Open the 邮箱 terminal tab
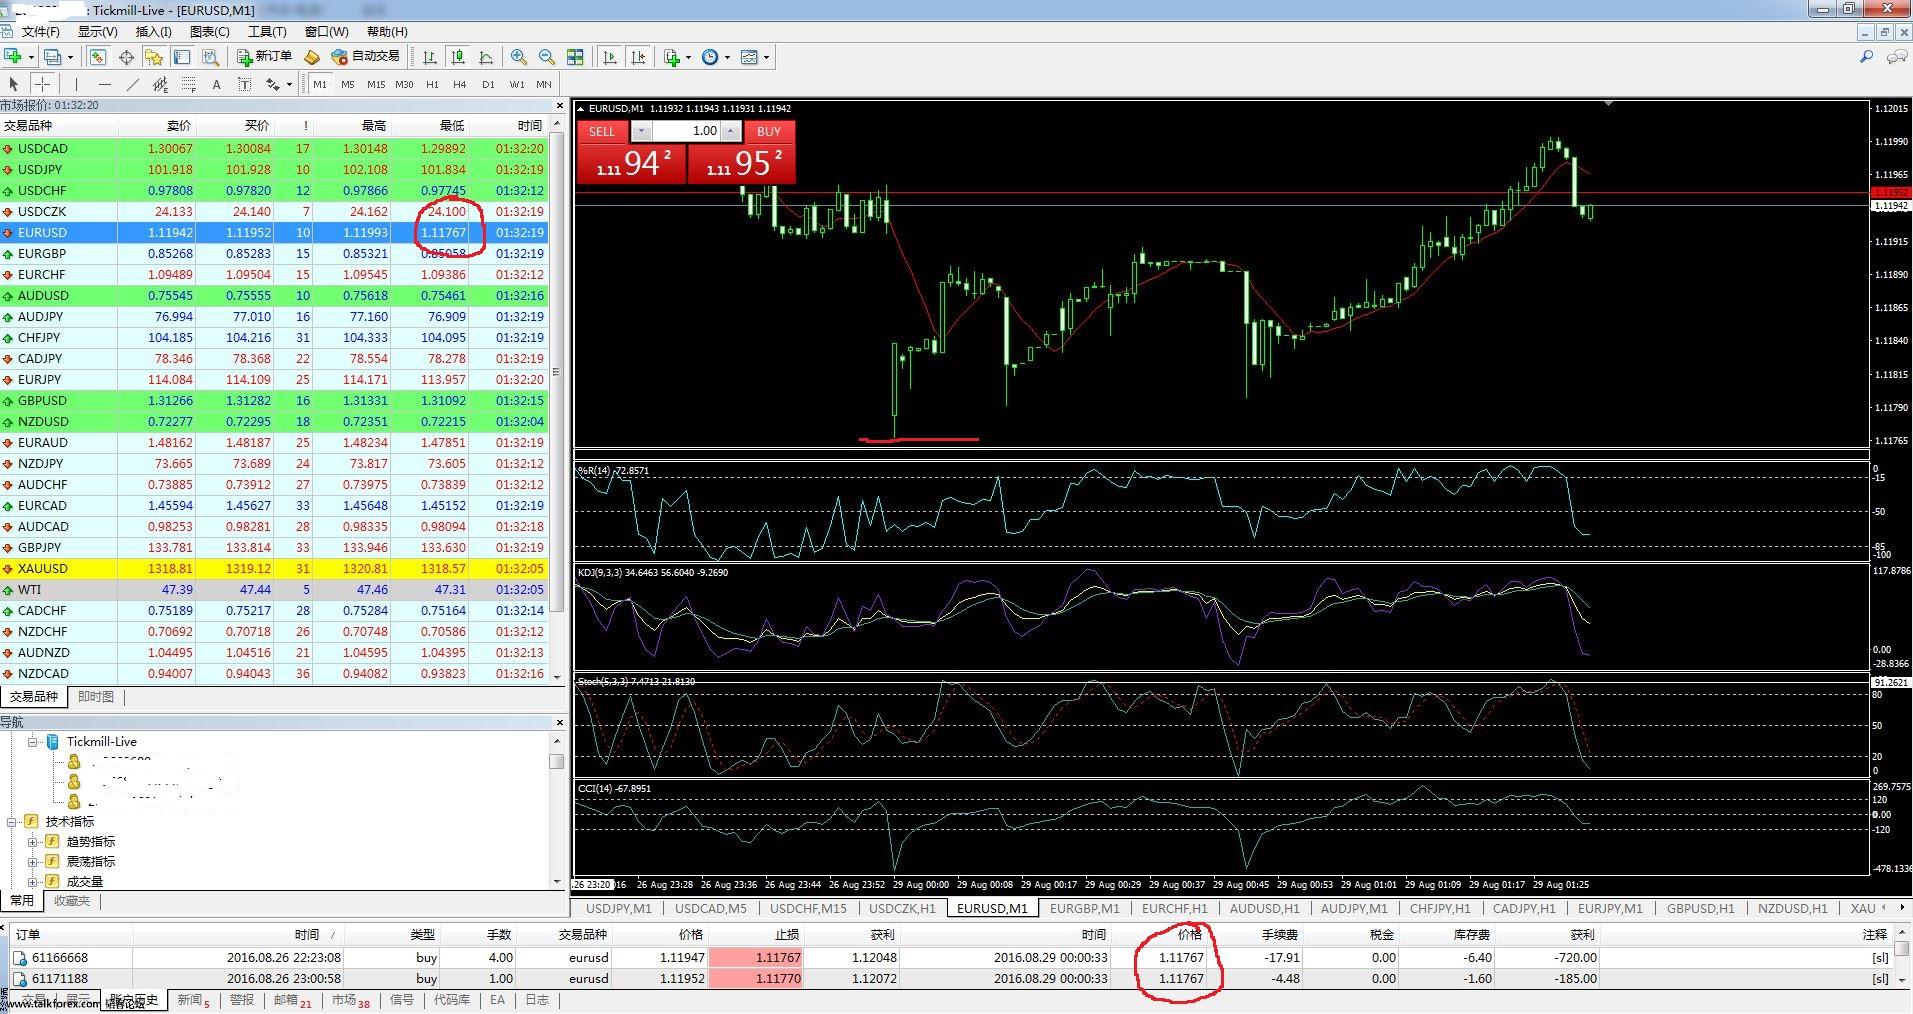 [x=291, y=1000]
